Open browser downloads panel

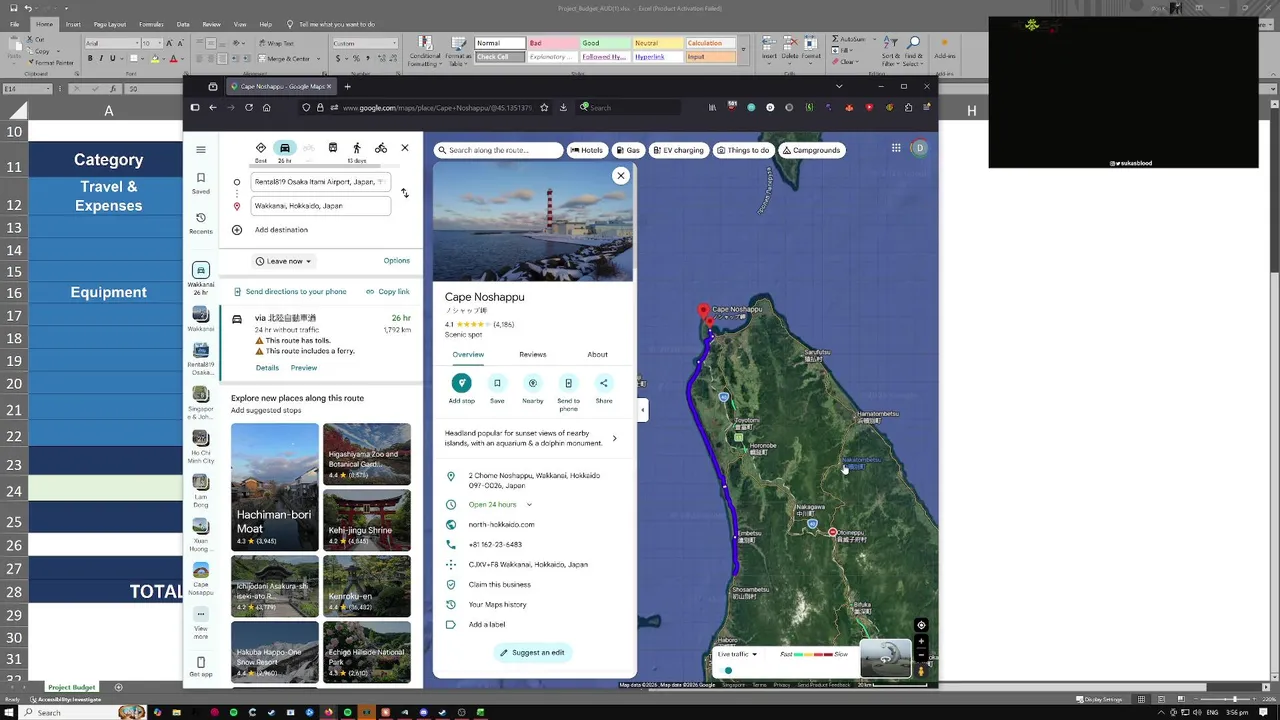coord(563,108)
